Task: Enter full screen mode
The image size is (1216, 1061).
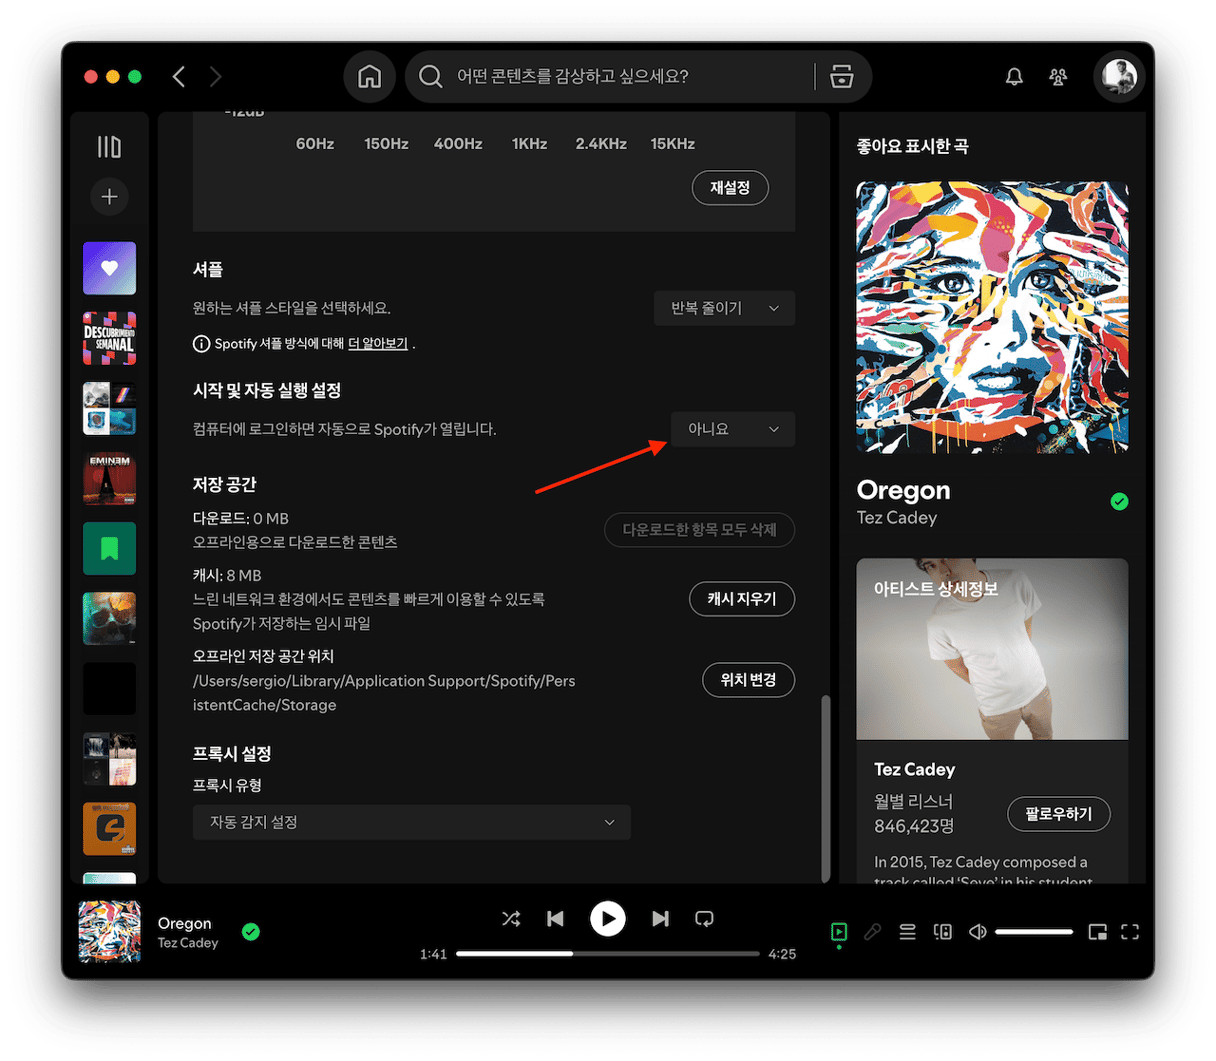Action: 1130,932
